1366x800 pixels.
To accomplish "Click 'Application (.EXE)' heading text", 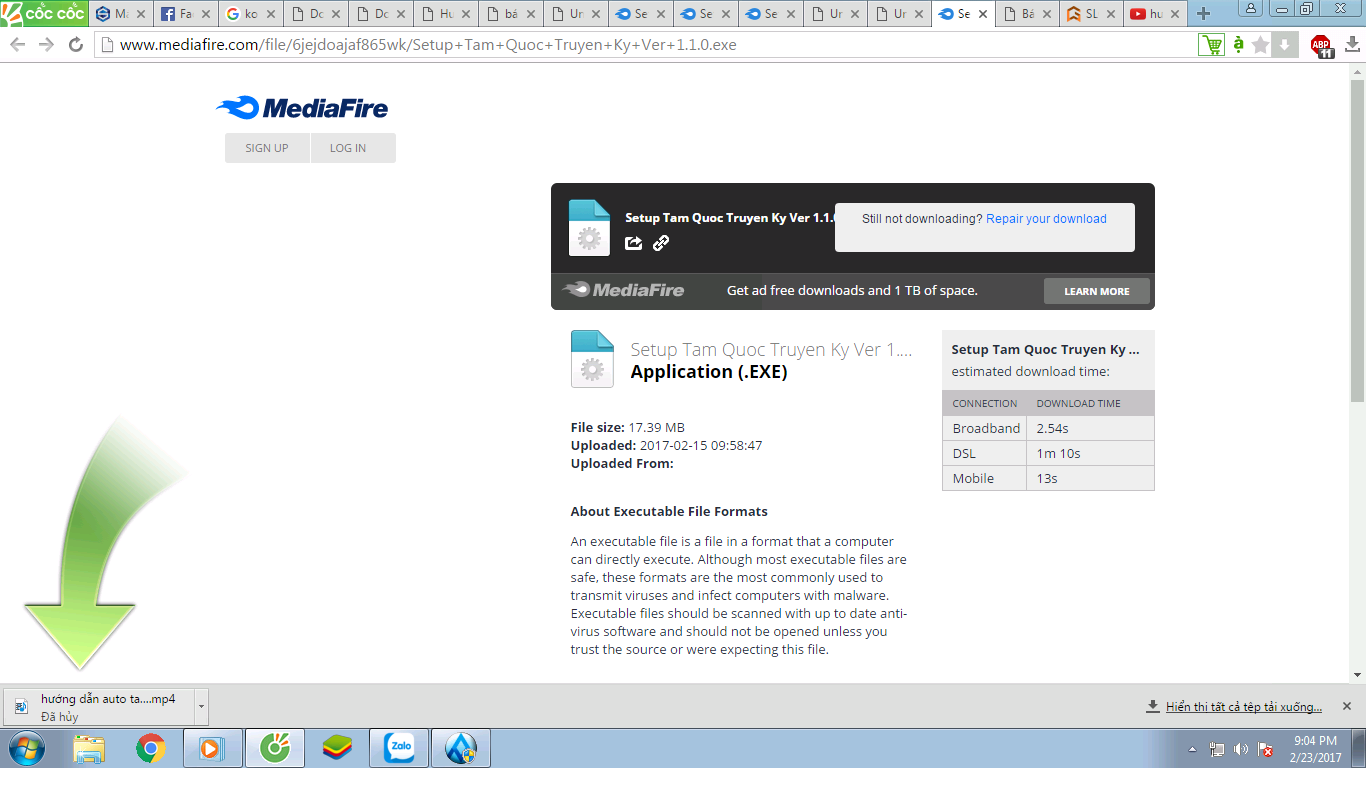I will [x=709, y=372].
